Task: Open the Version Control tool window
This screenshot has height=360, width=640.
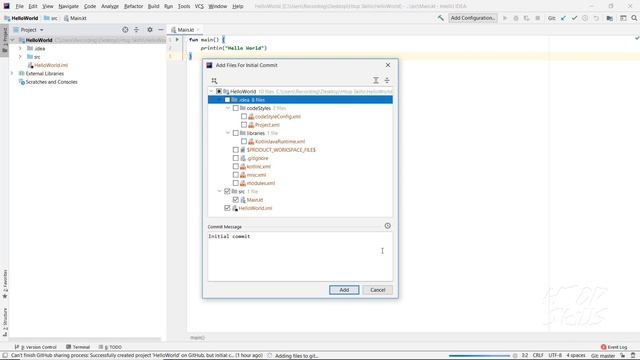Action: pos(36,347)
